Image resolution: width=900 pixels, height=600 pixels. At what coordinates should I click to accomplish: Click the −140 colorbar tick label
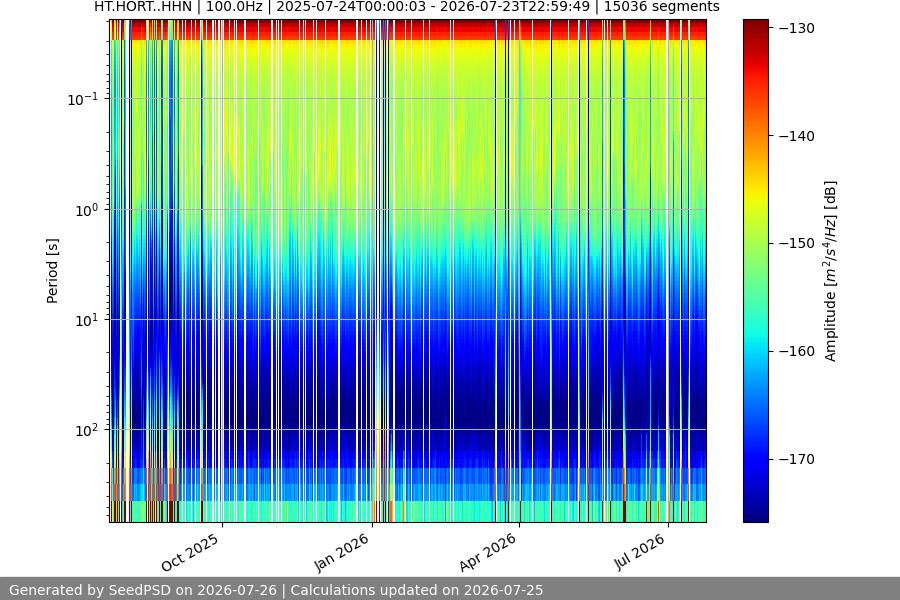(796, 136)
